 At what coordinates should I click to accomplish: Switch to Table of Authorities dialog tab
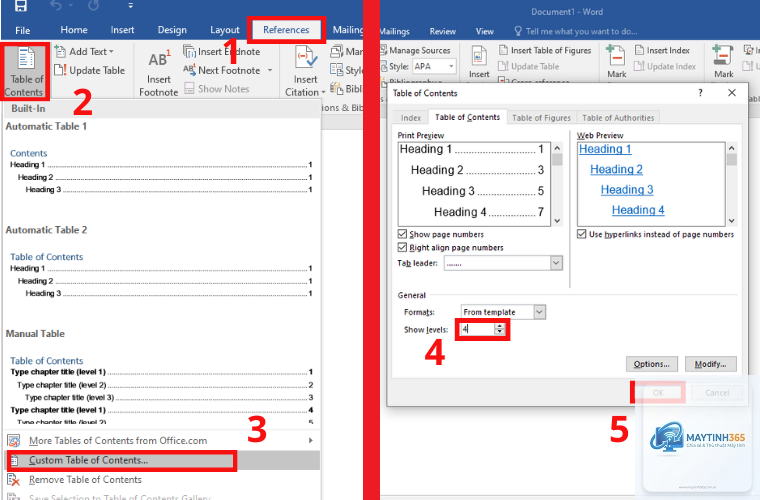tap(618, 118)
